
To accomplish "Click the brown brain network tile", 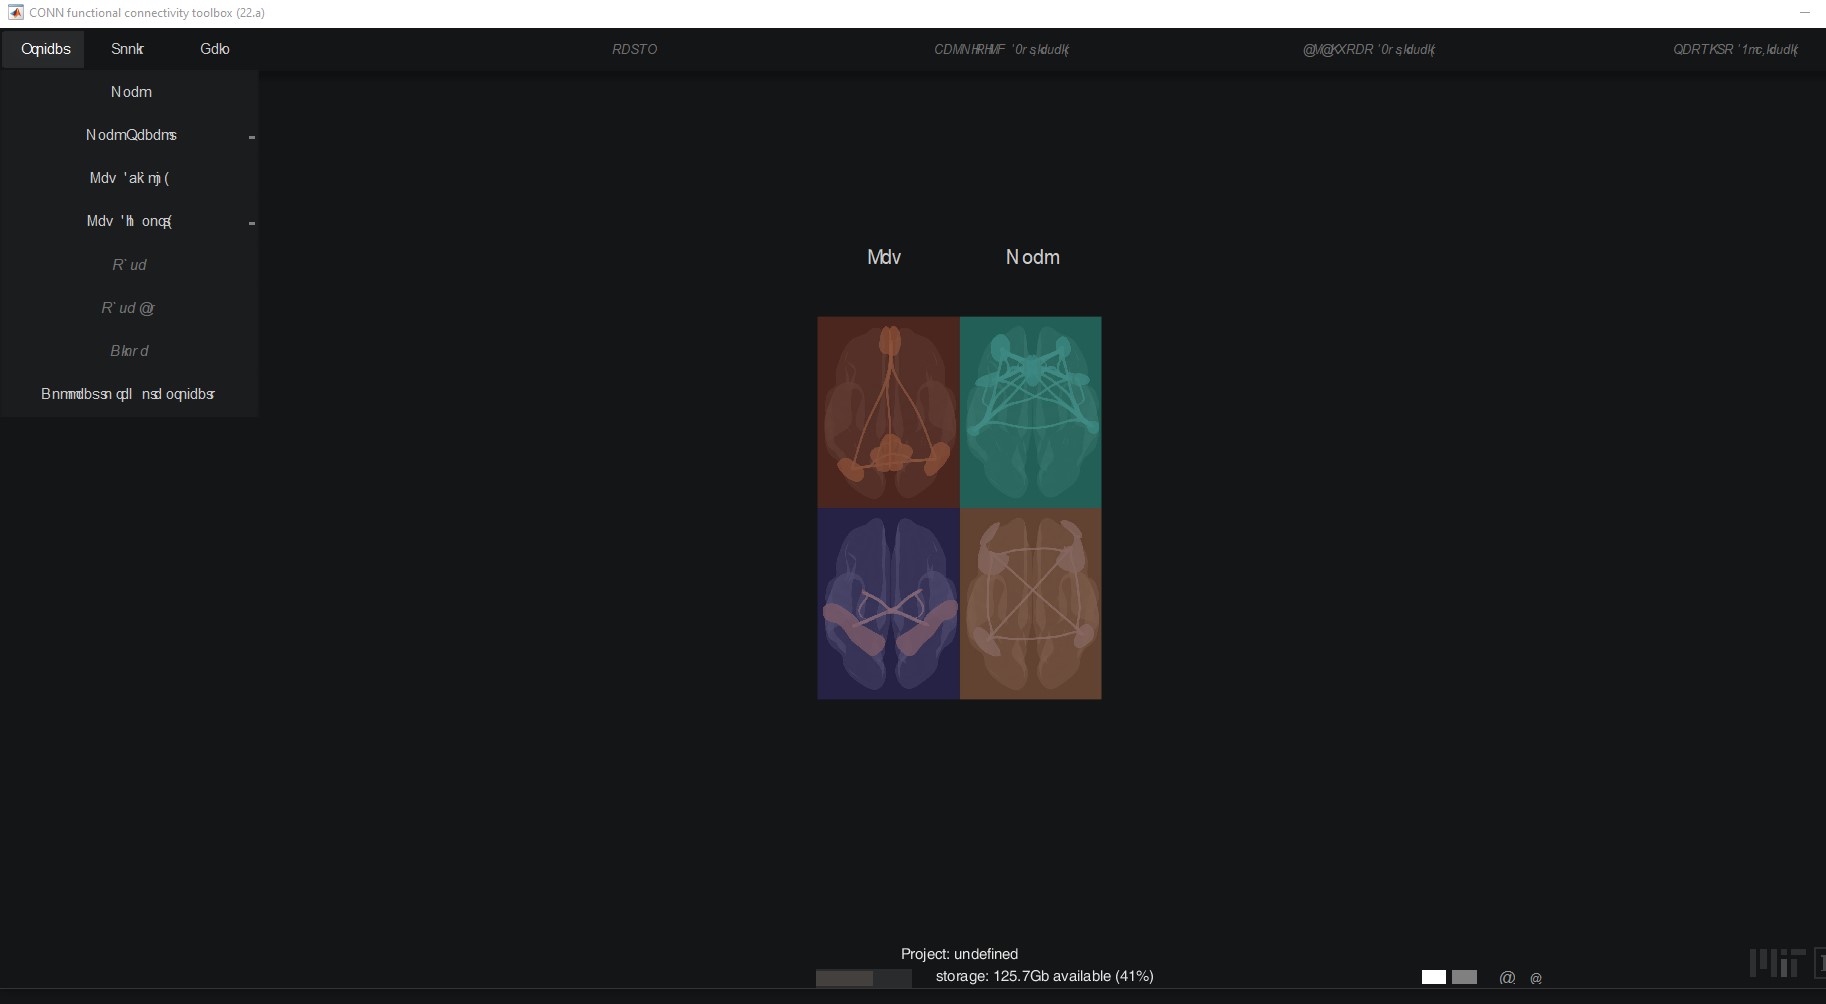I will point(1030,604).
